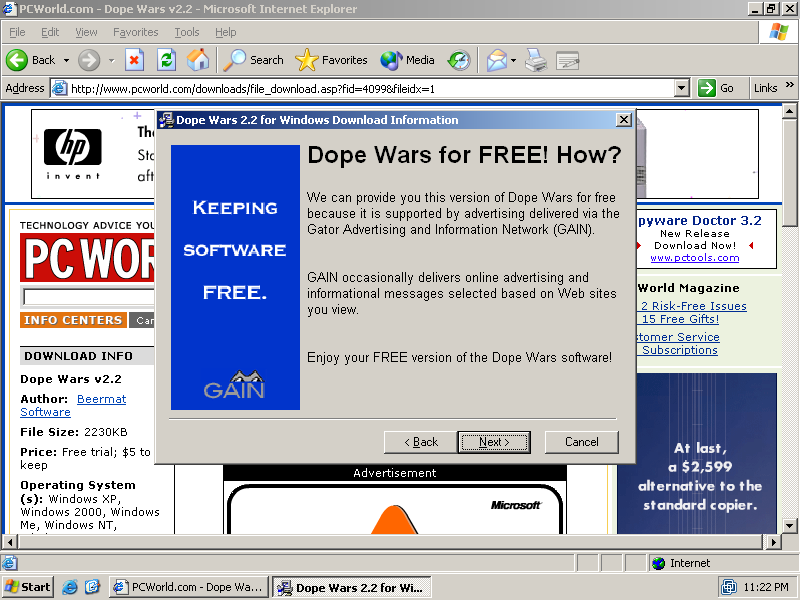Switch to Dope Wars 2.2 taskbar button
Viewport: 800px width, 600px height.
(352, 587)
